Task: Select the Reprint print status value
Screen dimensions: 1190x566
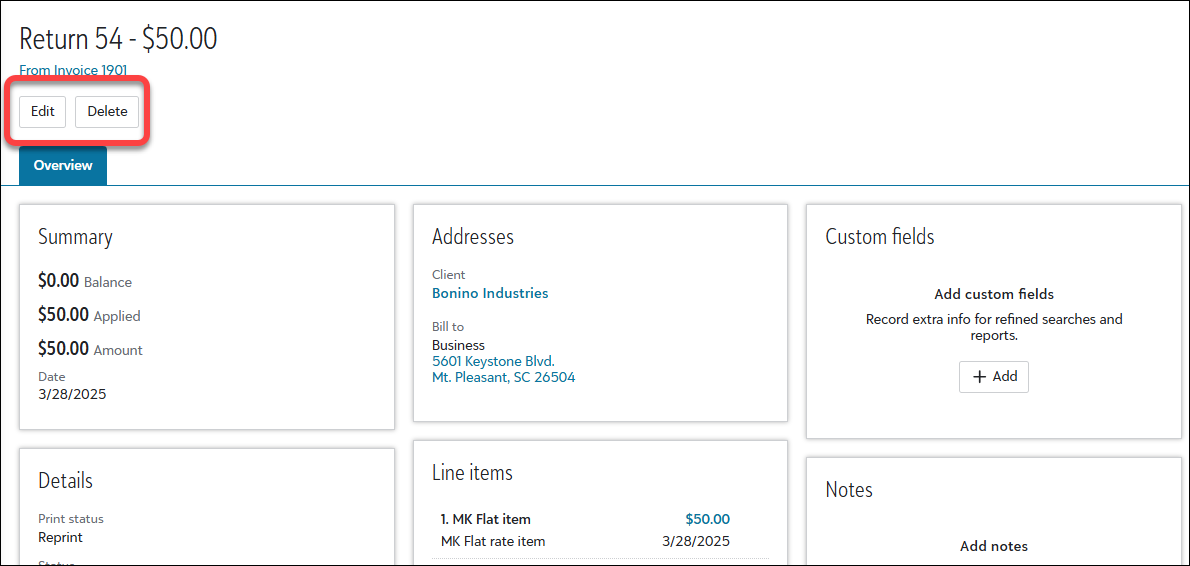Action: point(60,538)
